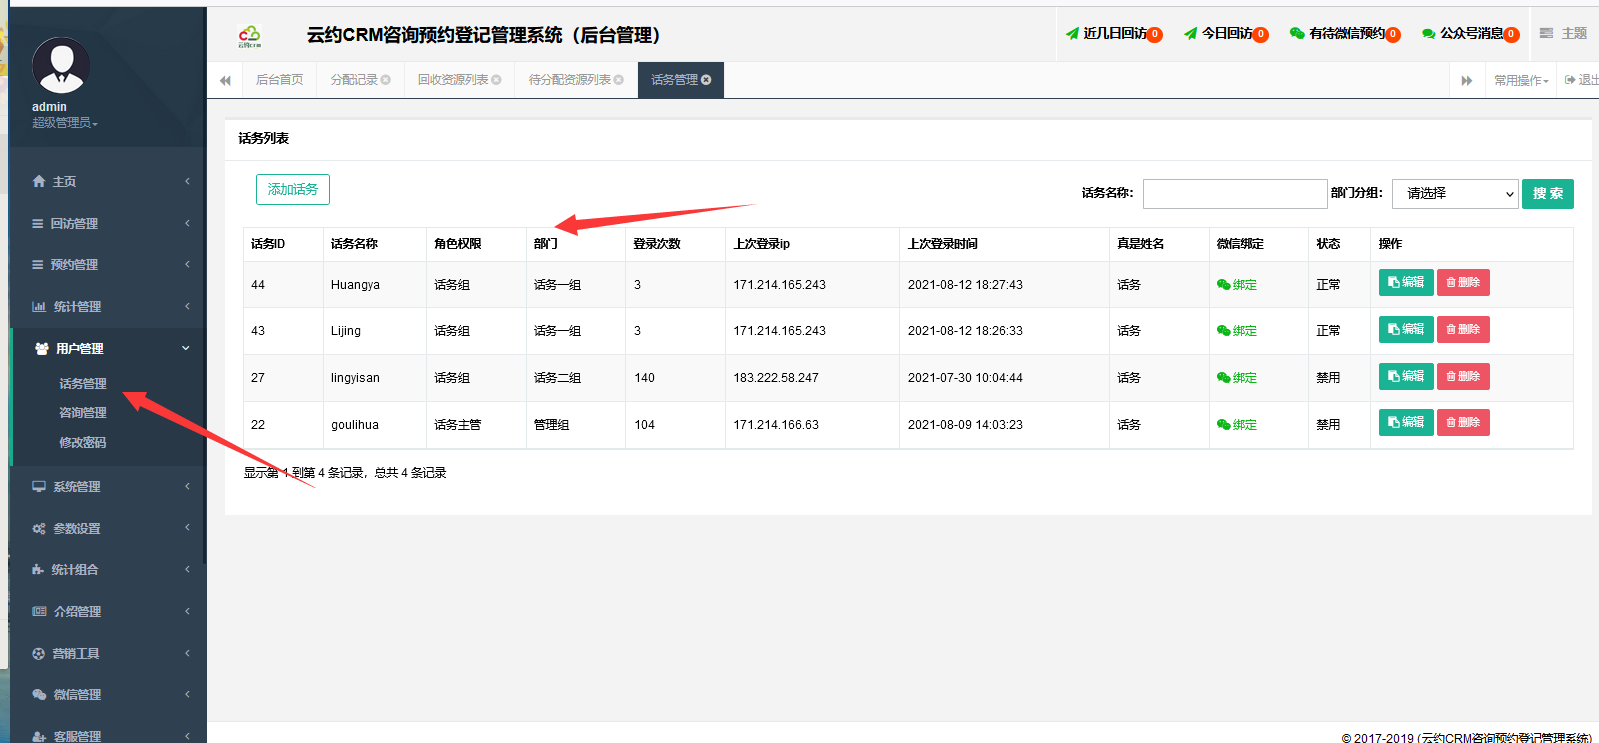
Task: Focus the 话务名称 search input field
Action: click(x=1234, y=194)
